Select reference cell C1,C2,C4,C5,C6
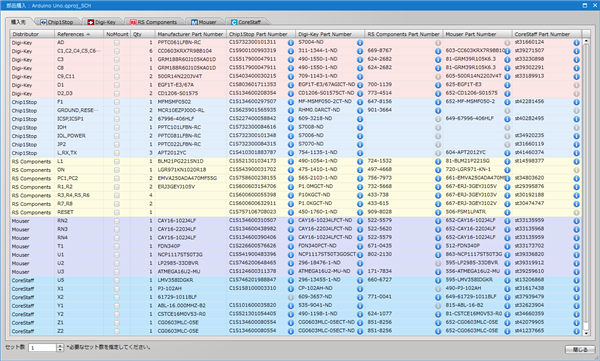Viewport: 600px width, 361px height. point(79,51)
